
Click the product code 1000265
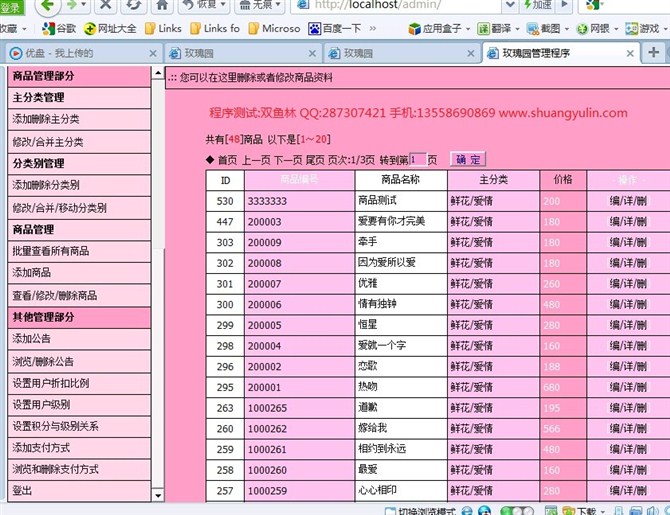click(x=267, y=408)
